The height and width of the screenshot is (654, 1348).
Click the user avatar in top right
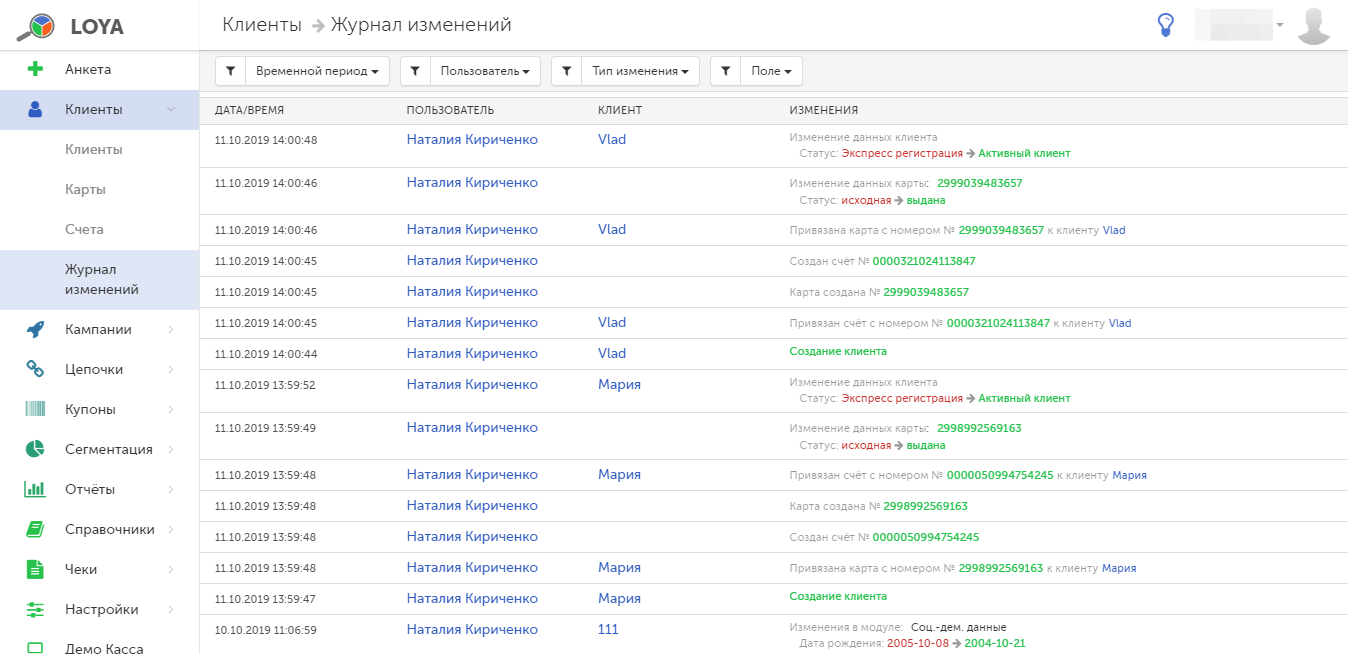1313,26
